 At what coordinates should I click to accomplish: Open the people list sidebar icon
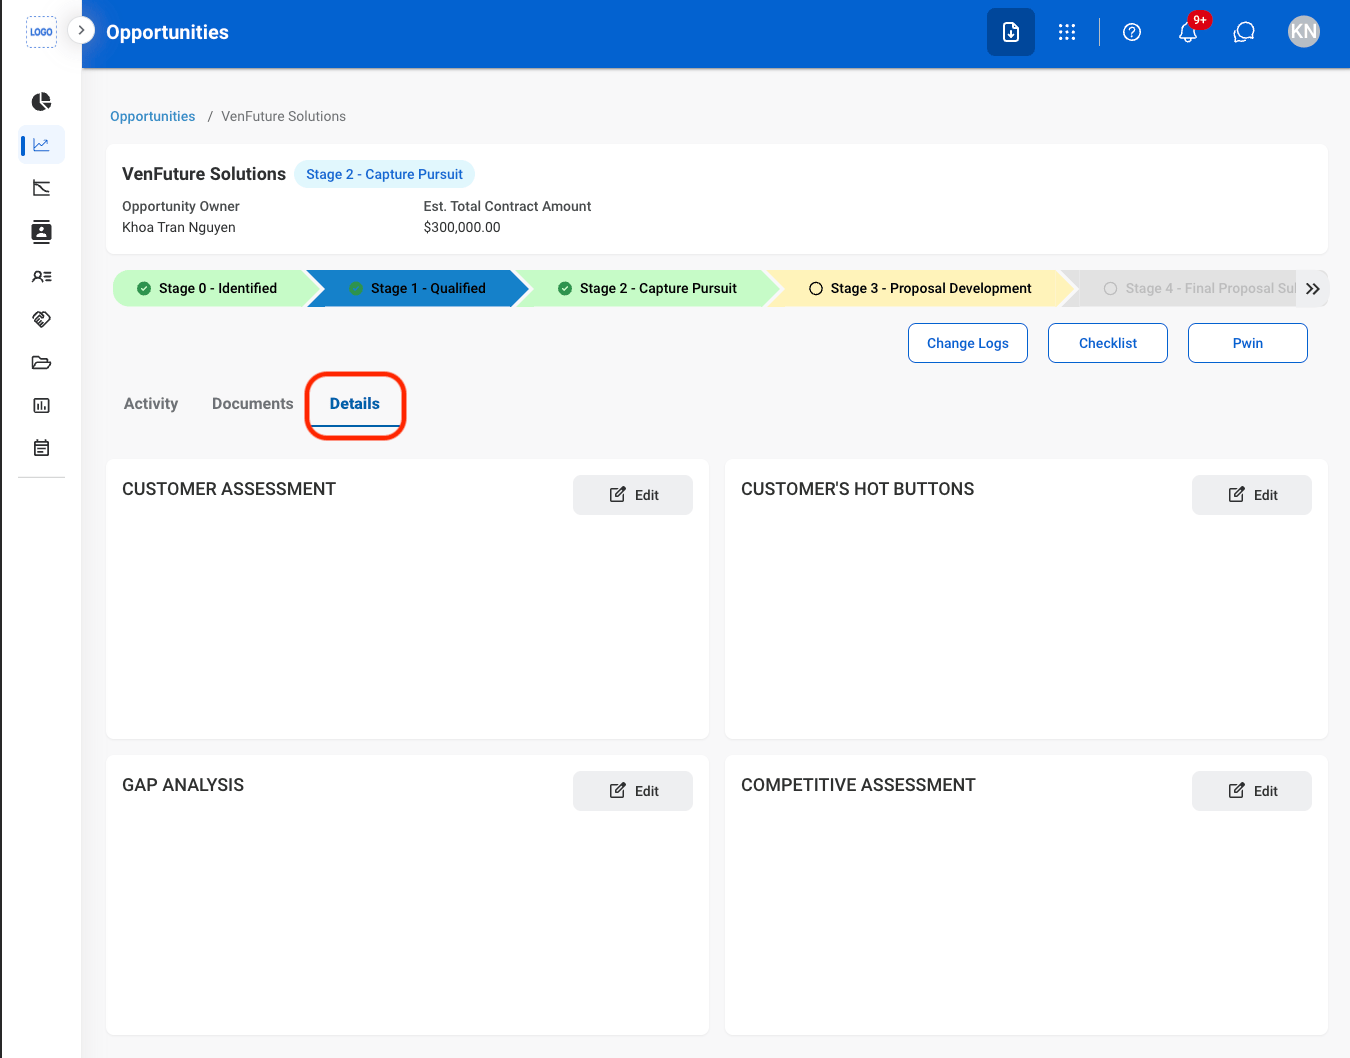[41, 276]
